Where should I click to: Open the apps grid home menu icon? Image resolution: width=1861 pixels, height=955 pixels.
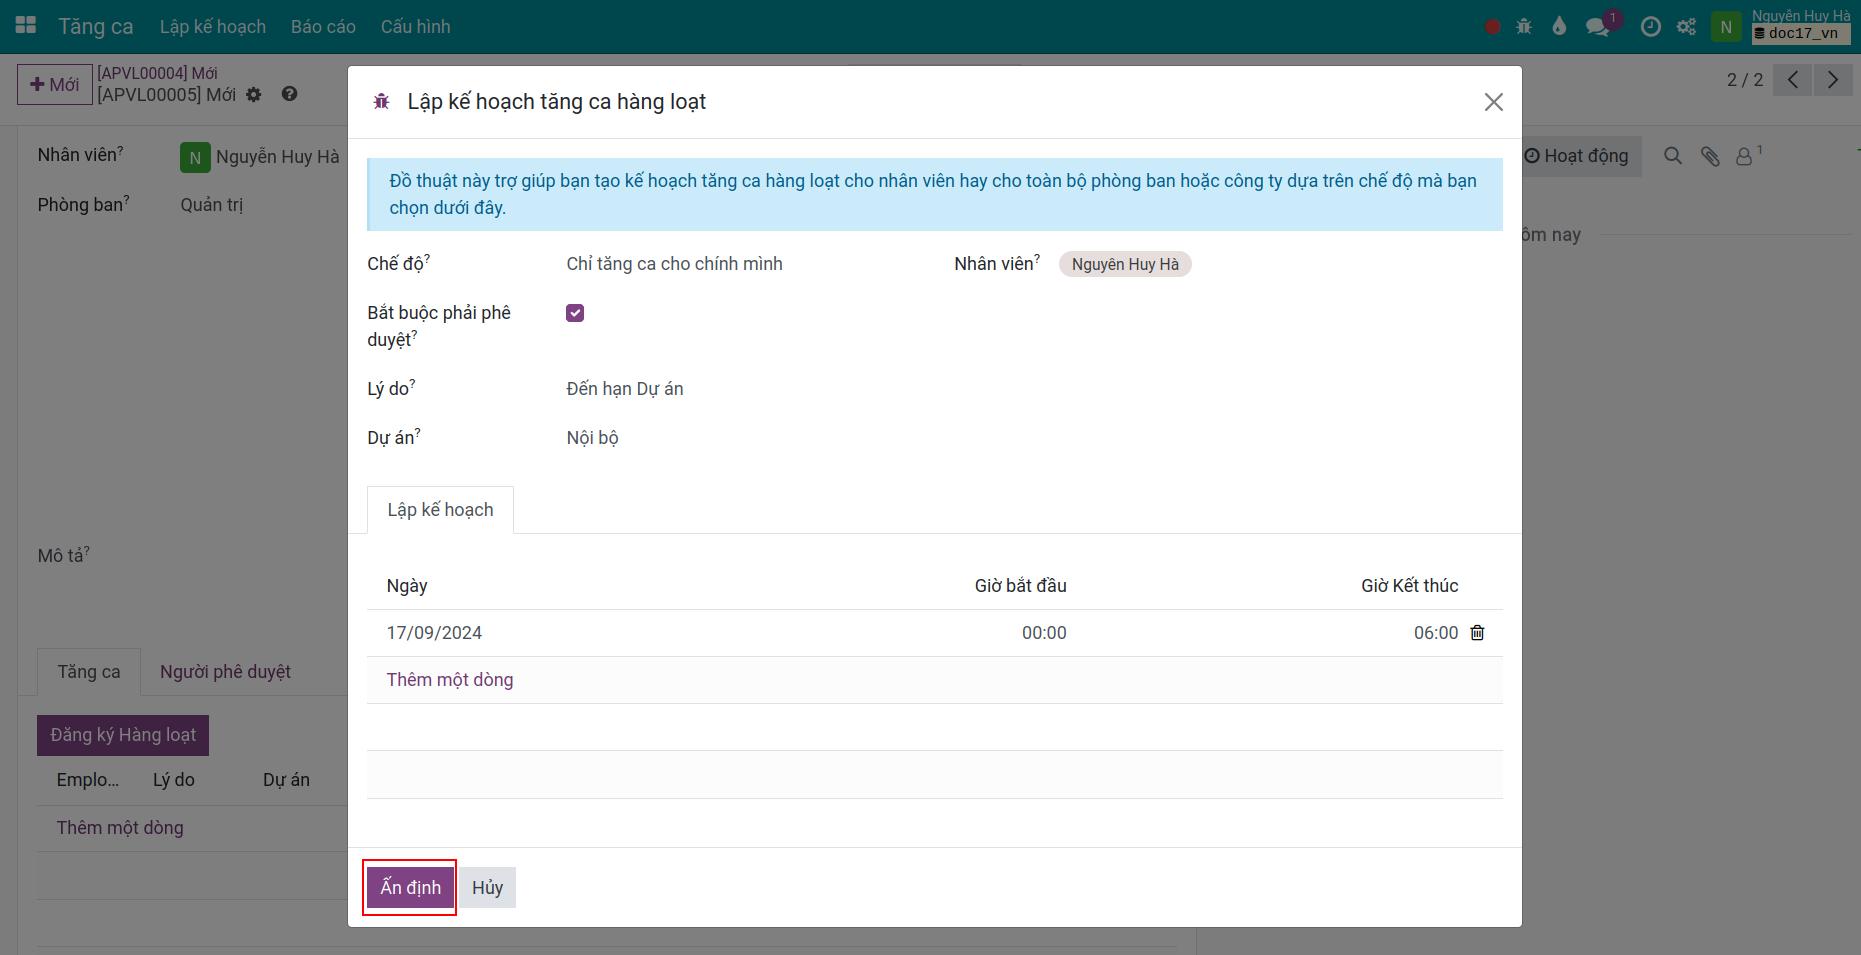(26, 26)
